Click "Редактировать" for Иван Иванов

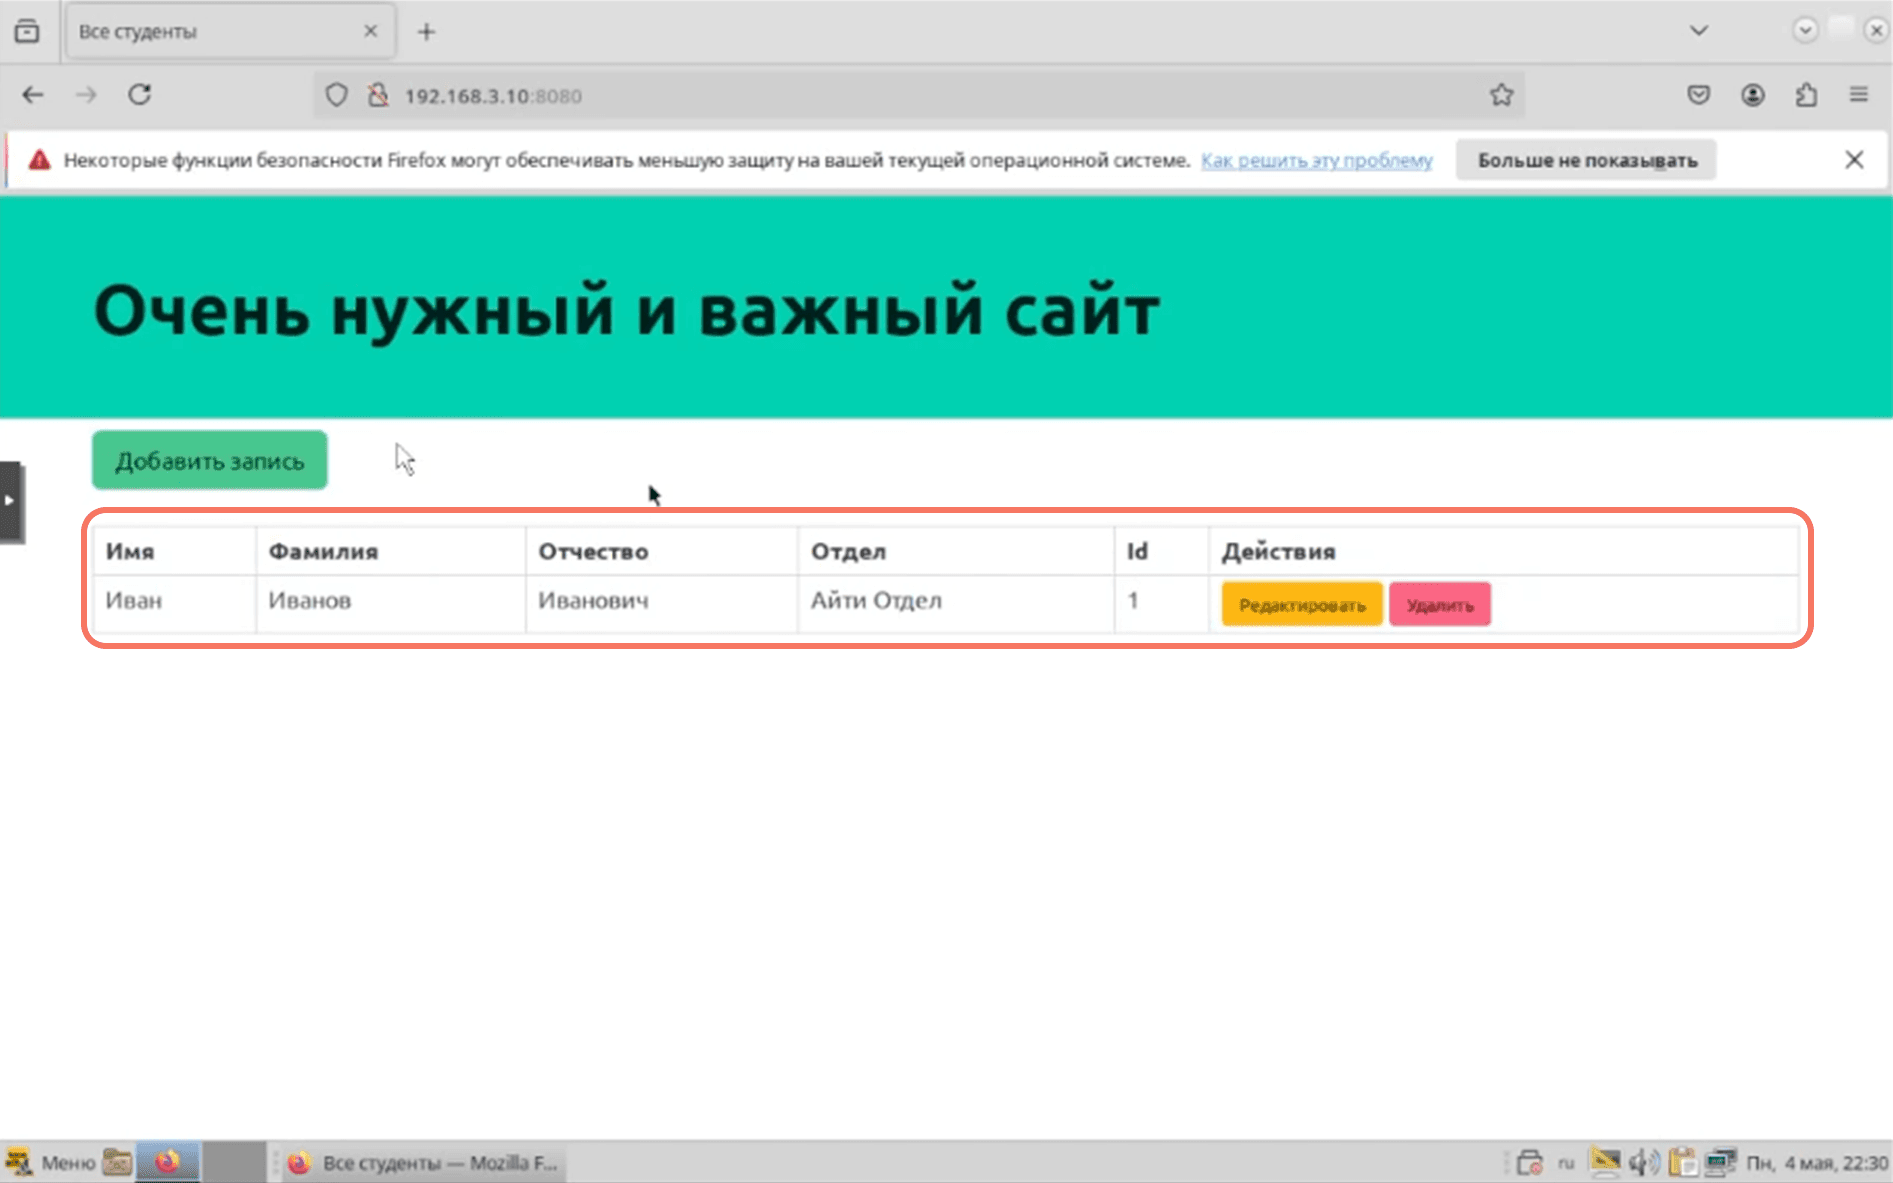pos(1302,604)
